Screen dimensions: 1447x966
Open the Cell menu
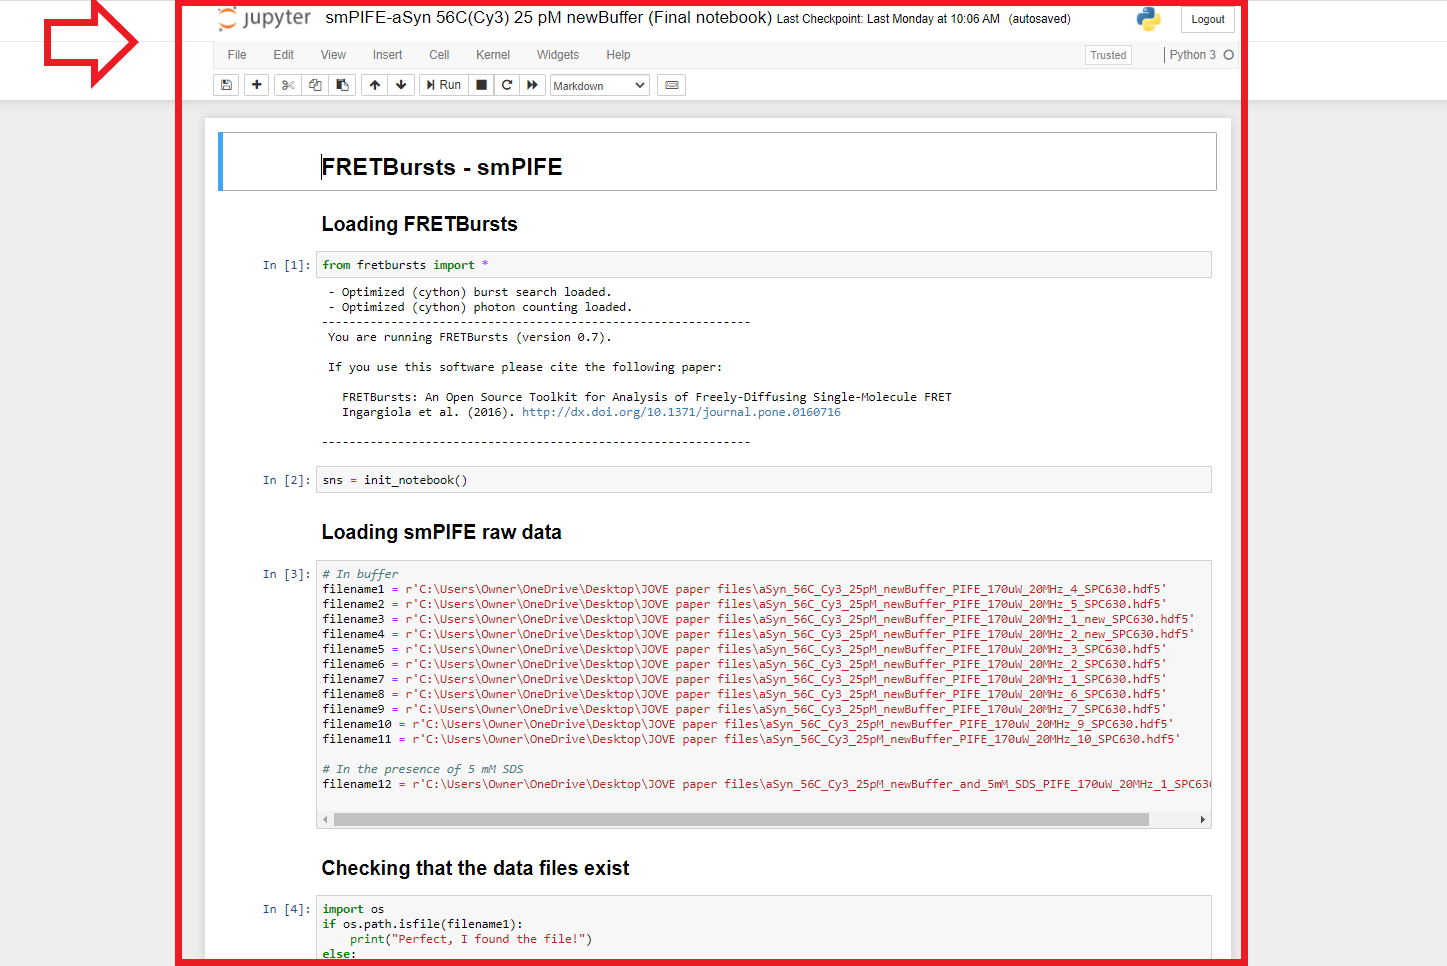coord(439,55)
